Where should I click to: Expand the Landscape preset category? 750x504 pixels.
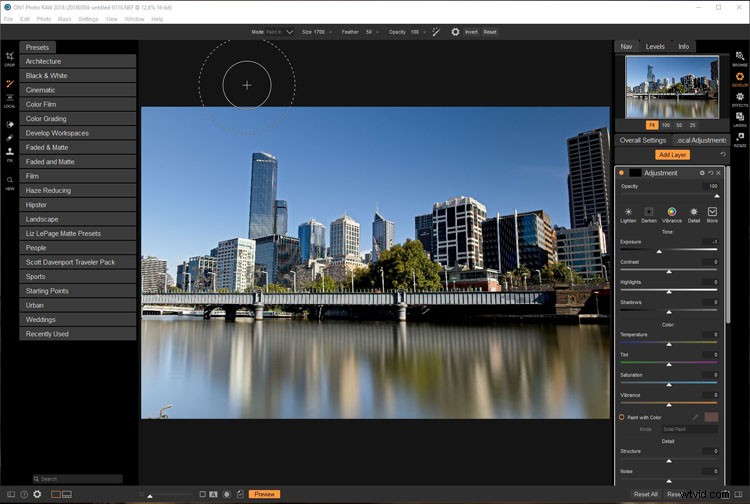(77, 219)
